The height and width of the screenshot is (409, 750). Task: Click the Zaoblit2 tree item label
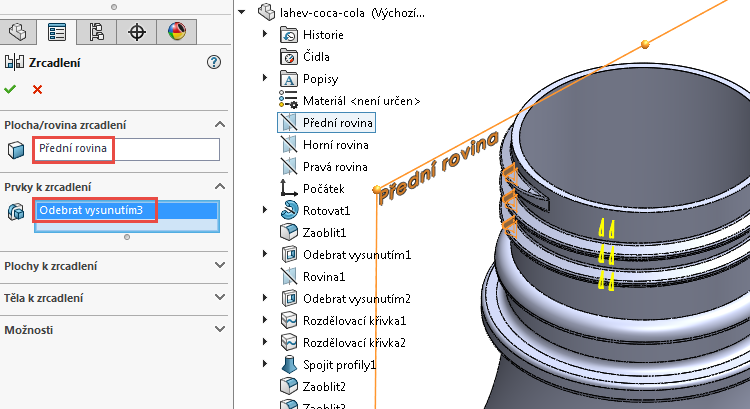point(324,387)
